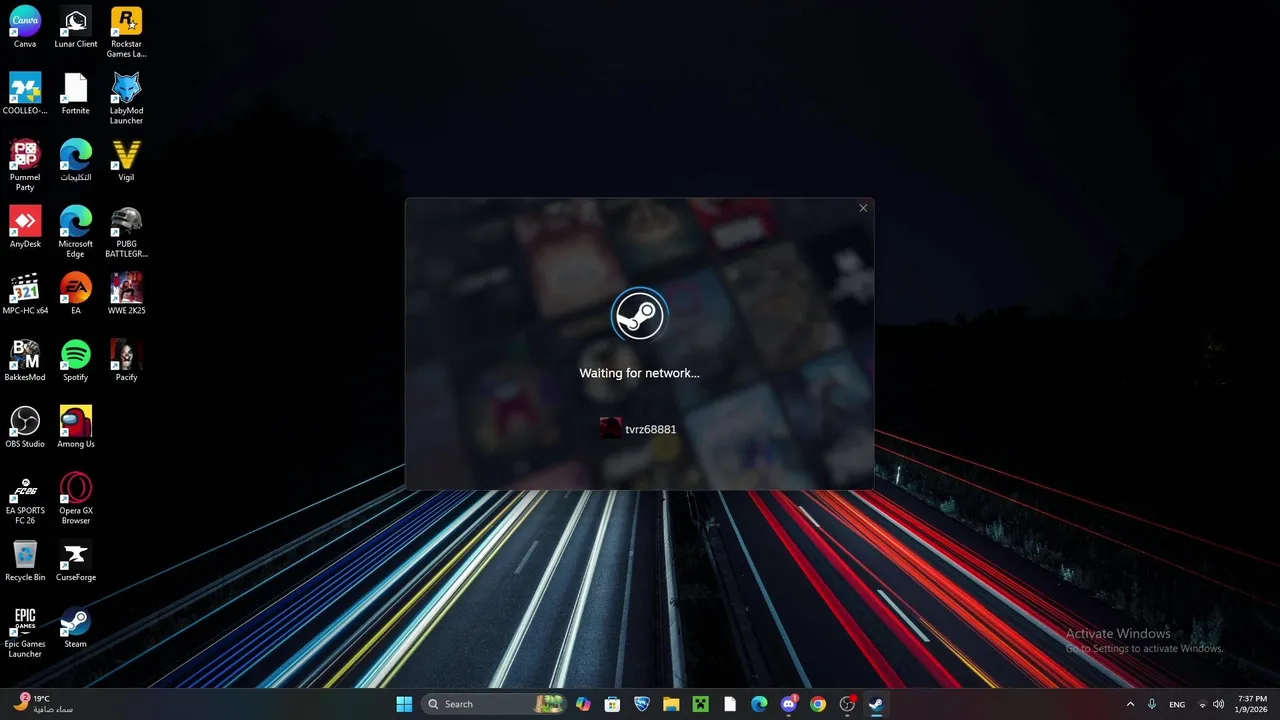Open Microsoft Store from the taskbar
This screenshot has height=720, width=1280.
(612, 704)
